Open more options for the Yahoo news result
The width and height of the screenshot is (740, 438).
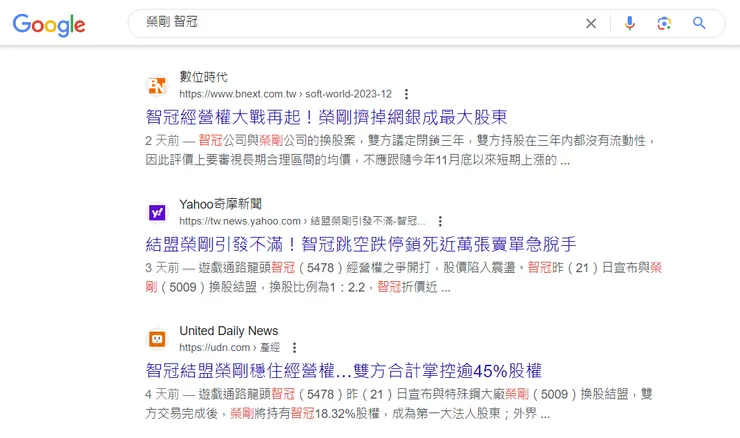click(440, 221)
